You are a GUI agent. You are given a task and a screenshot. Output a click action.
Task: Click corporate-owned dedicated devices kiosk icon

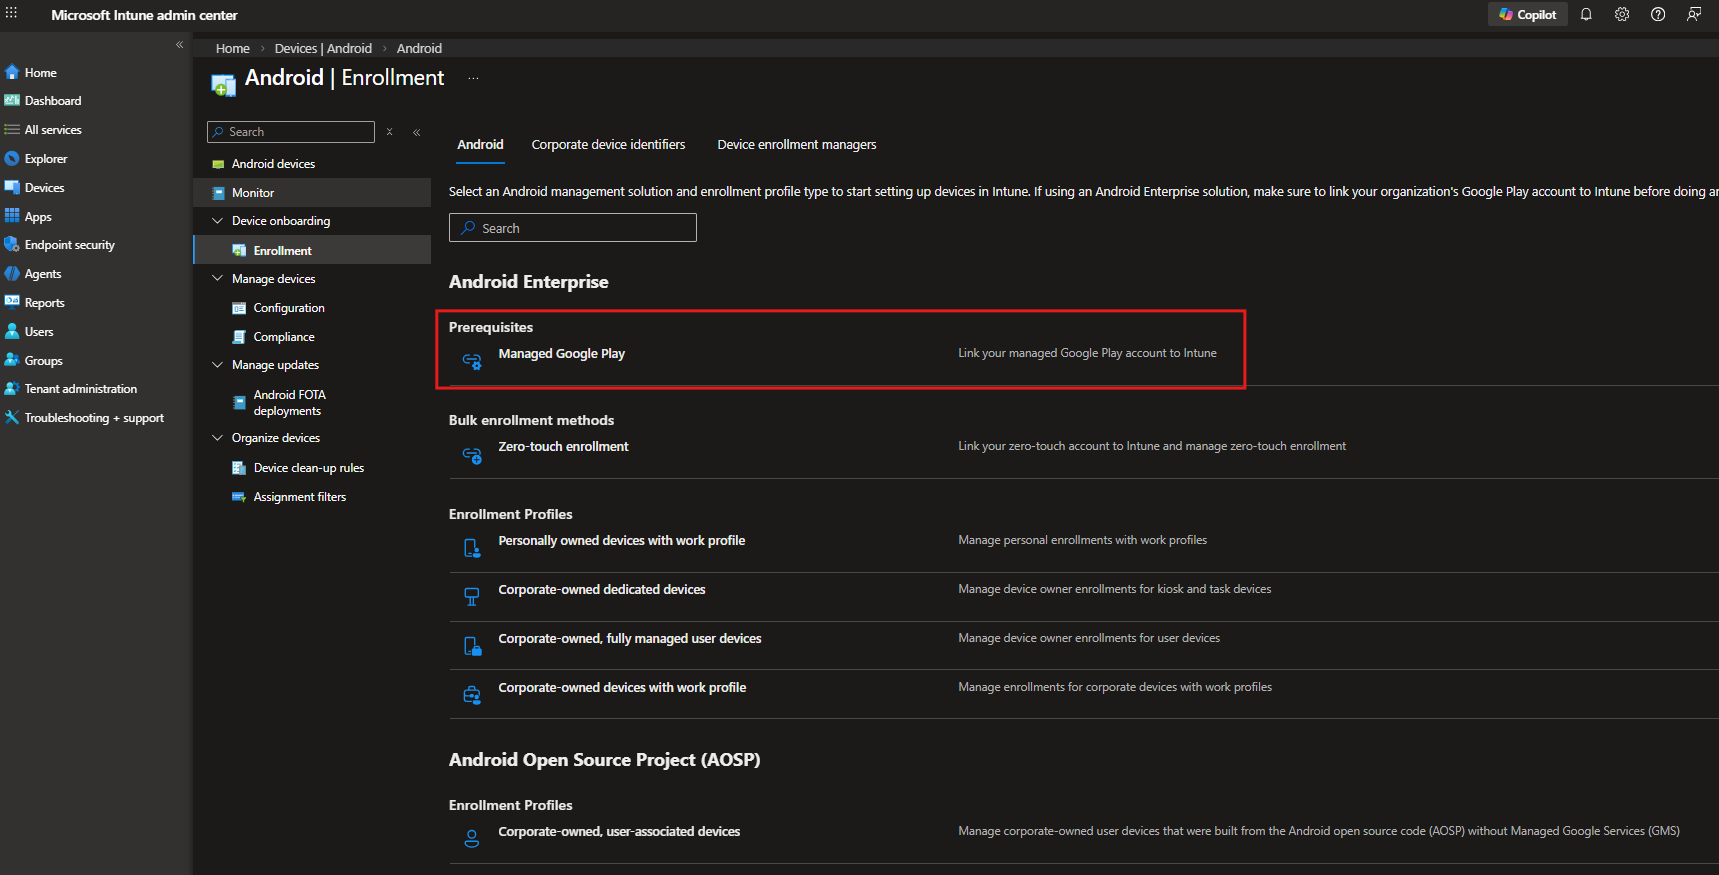pos(472,597)
